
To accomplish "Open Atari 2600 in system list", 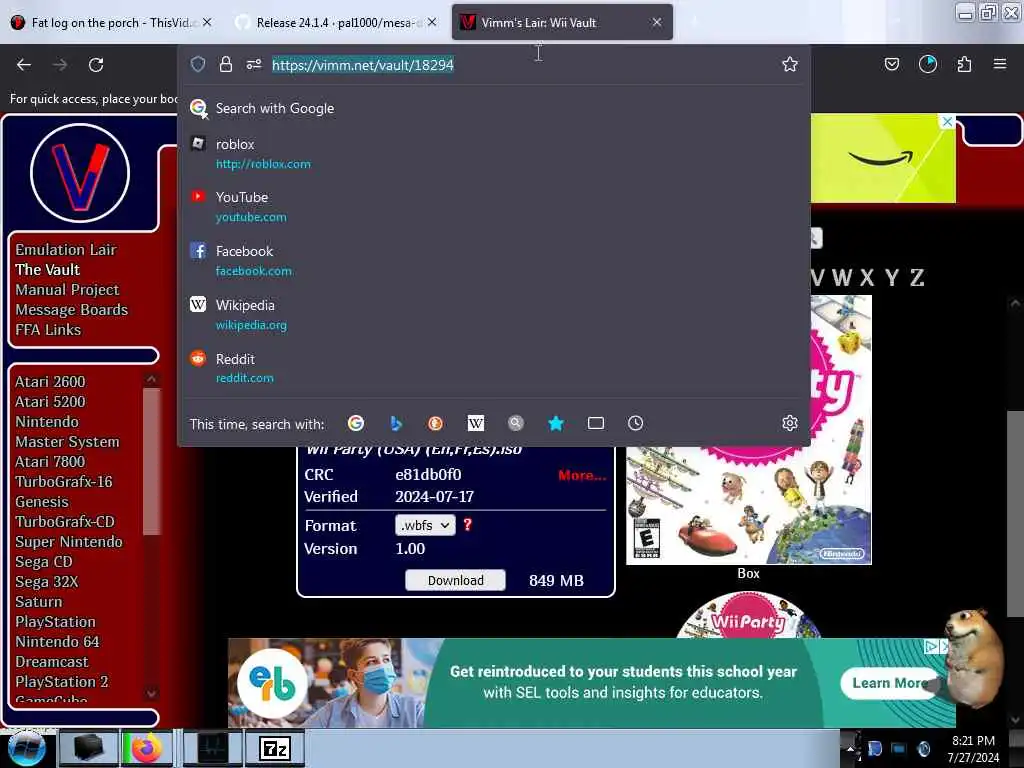I will coord(50,381).
